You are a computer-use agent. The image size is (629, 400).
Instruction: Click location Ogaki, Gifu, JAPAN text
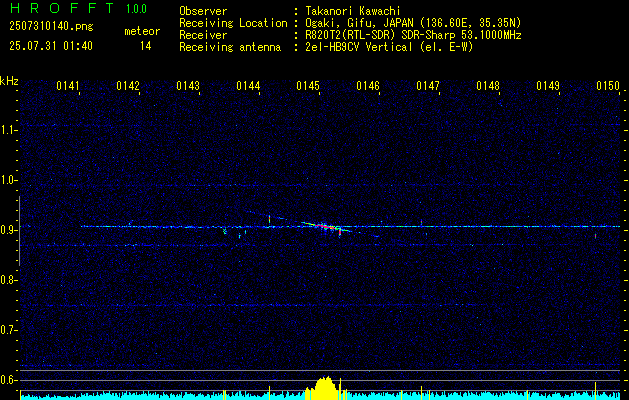point(413,23)
